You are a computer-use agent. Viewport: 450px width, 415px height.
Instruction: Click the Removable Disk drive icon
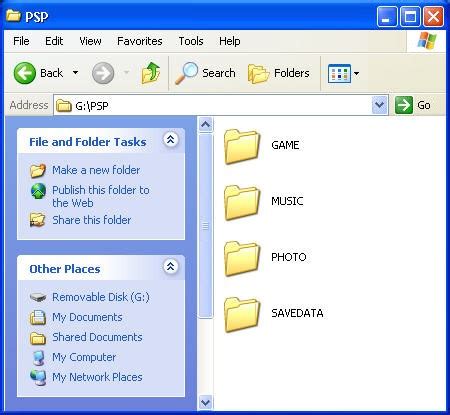[x=38, y=297]
